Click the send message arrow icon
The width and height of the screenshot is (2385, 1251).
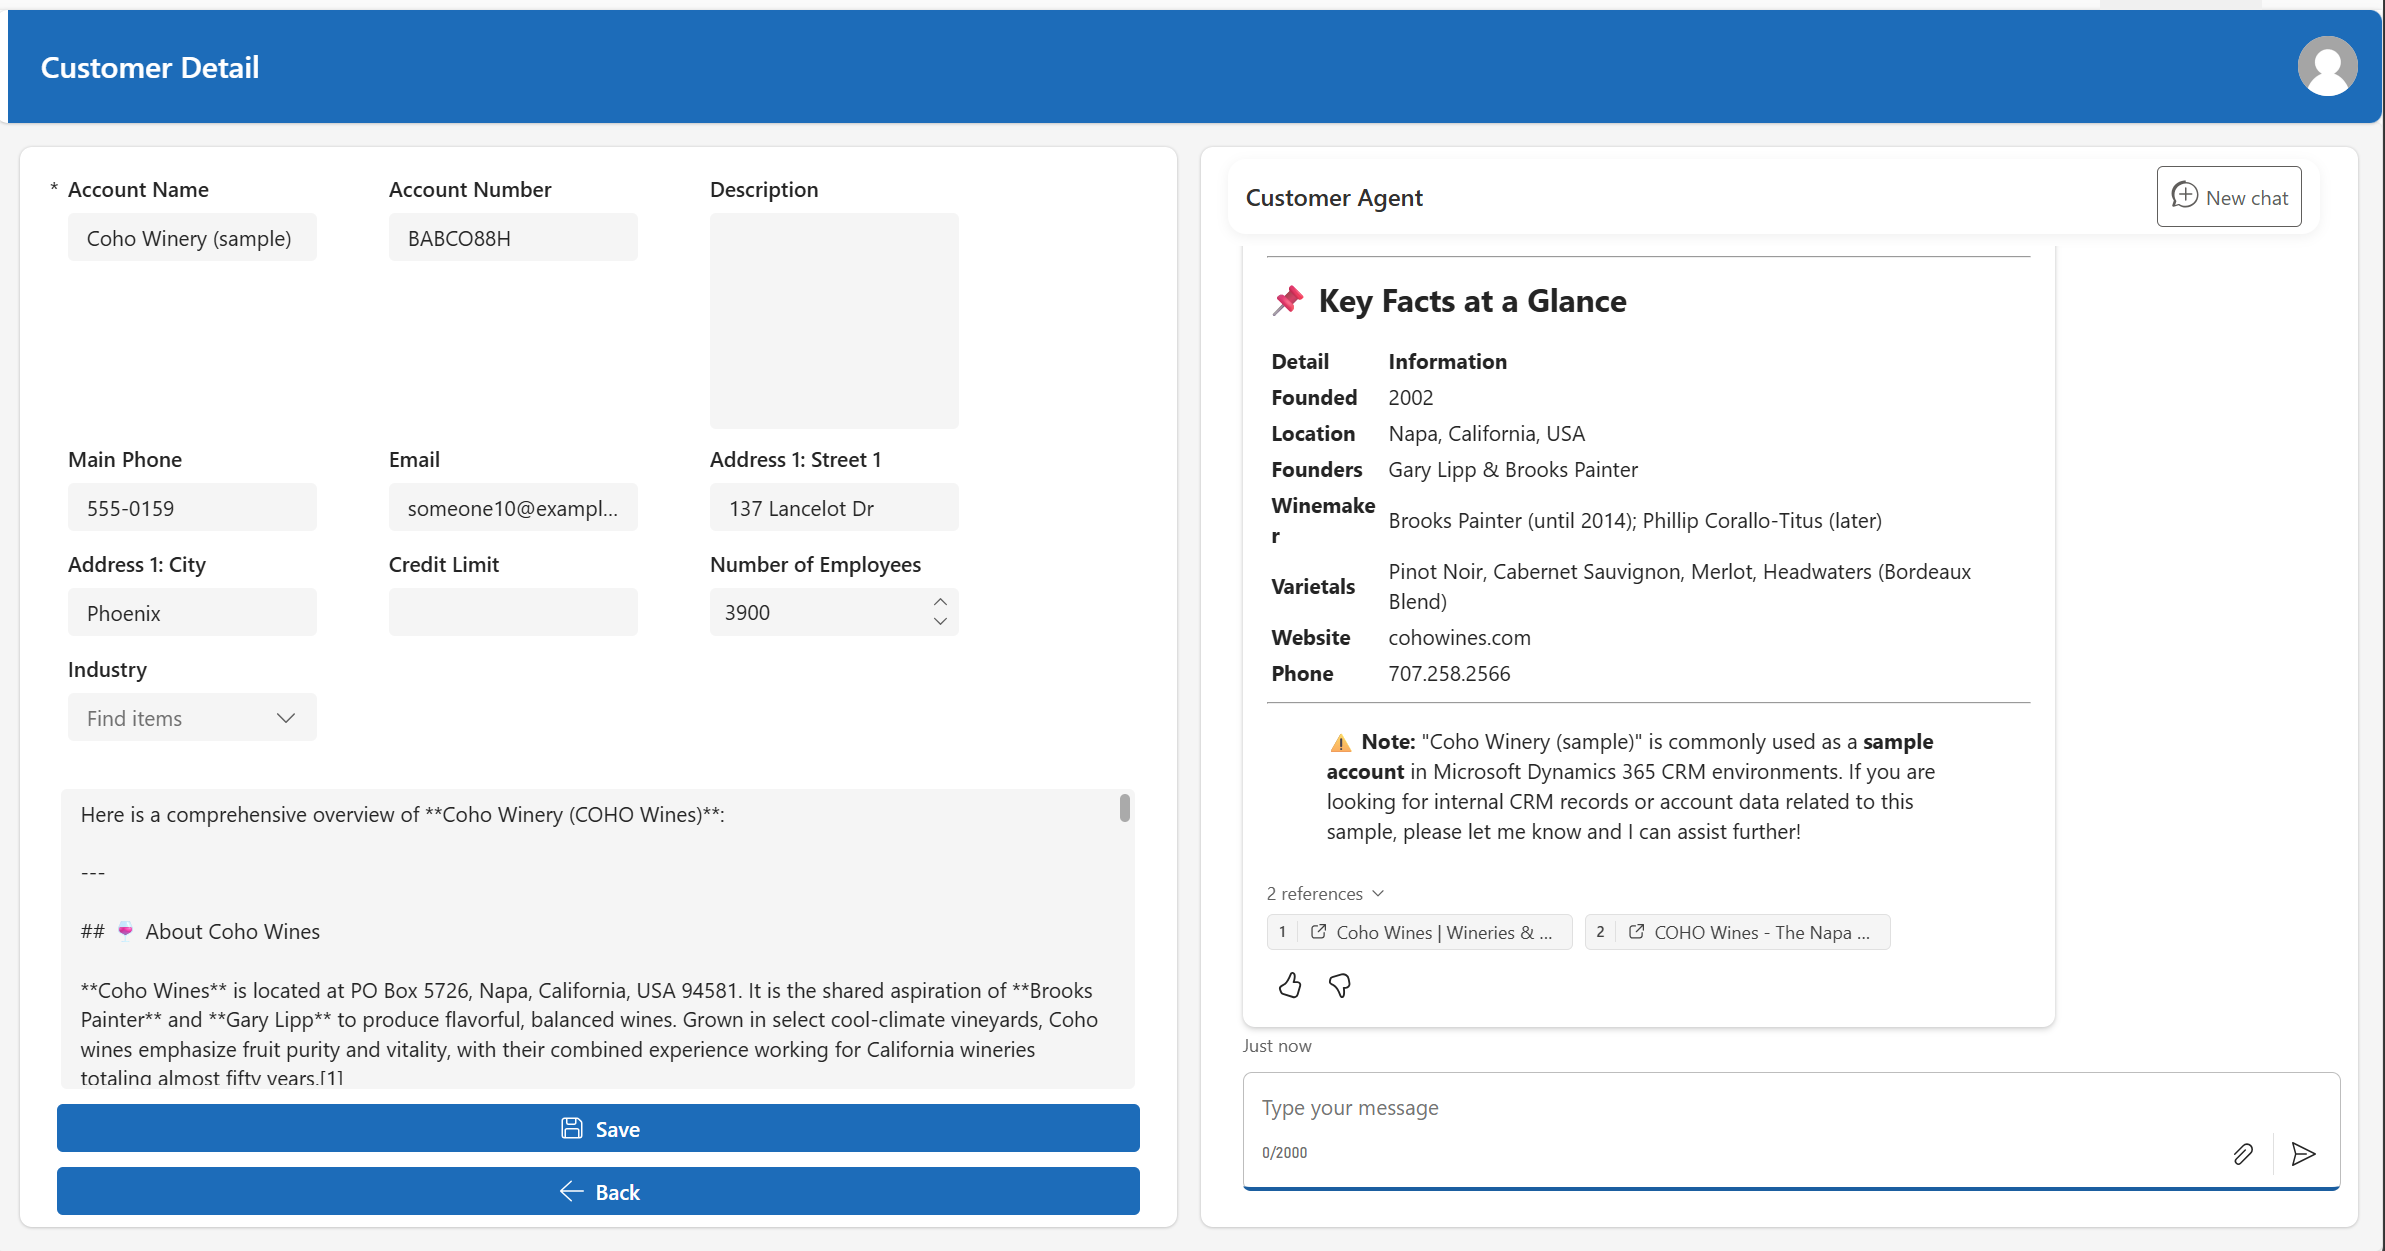(x=2303, y=1154)
